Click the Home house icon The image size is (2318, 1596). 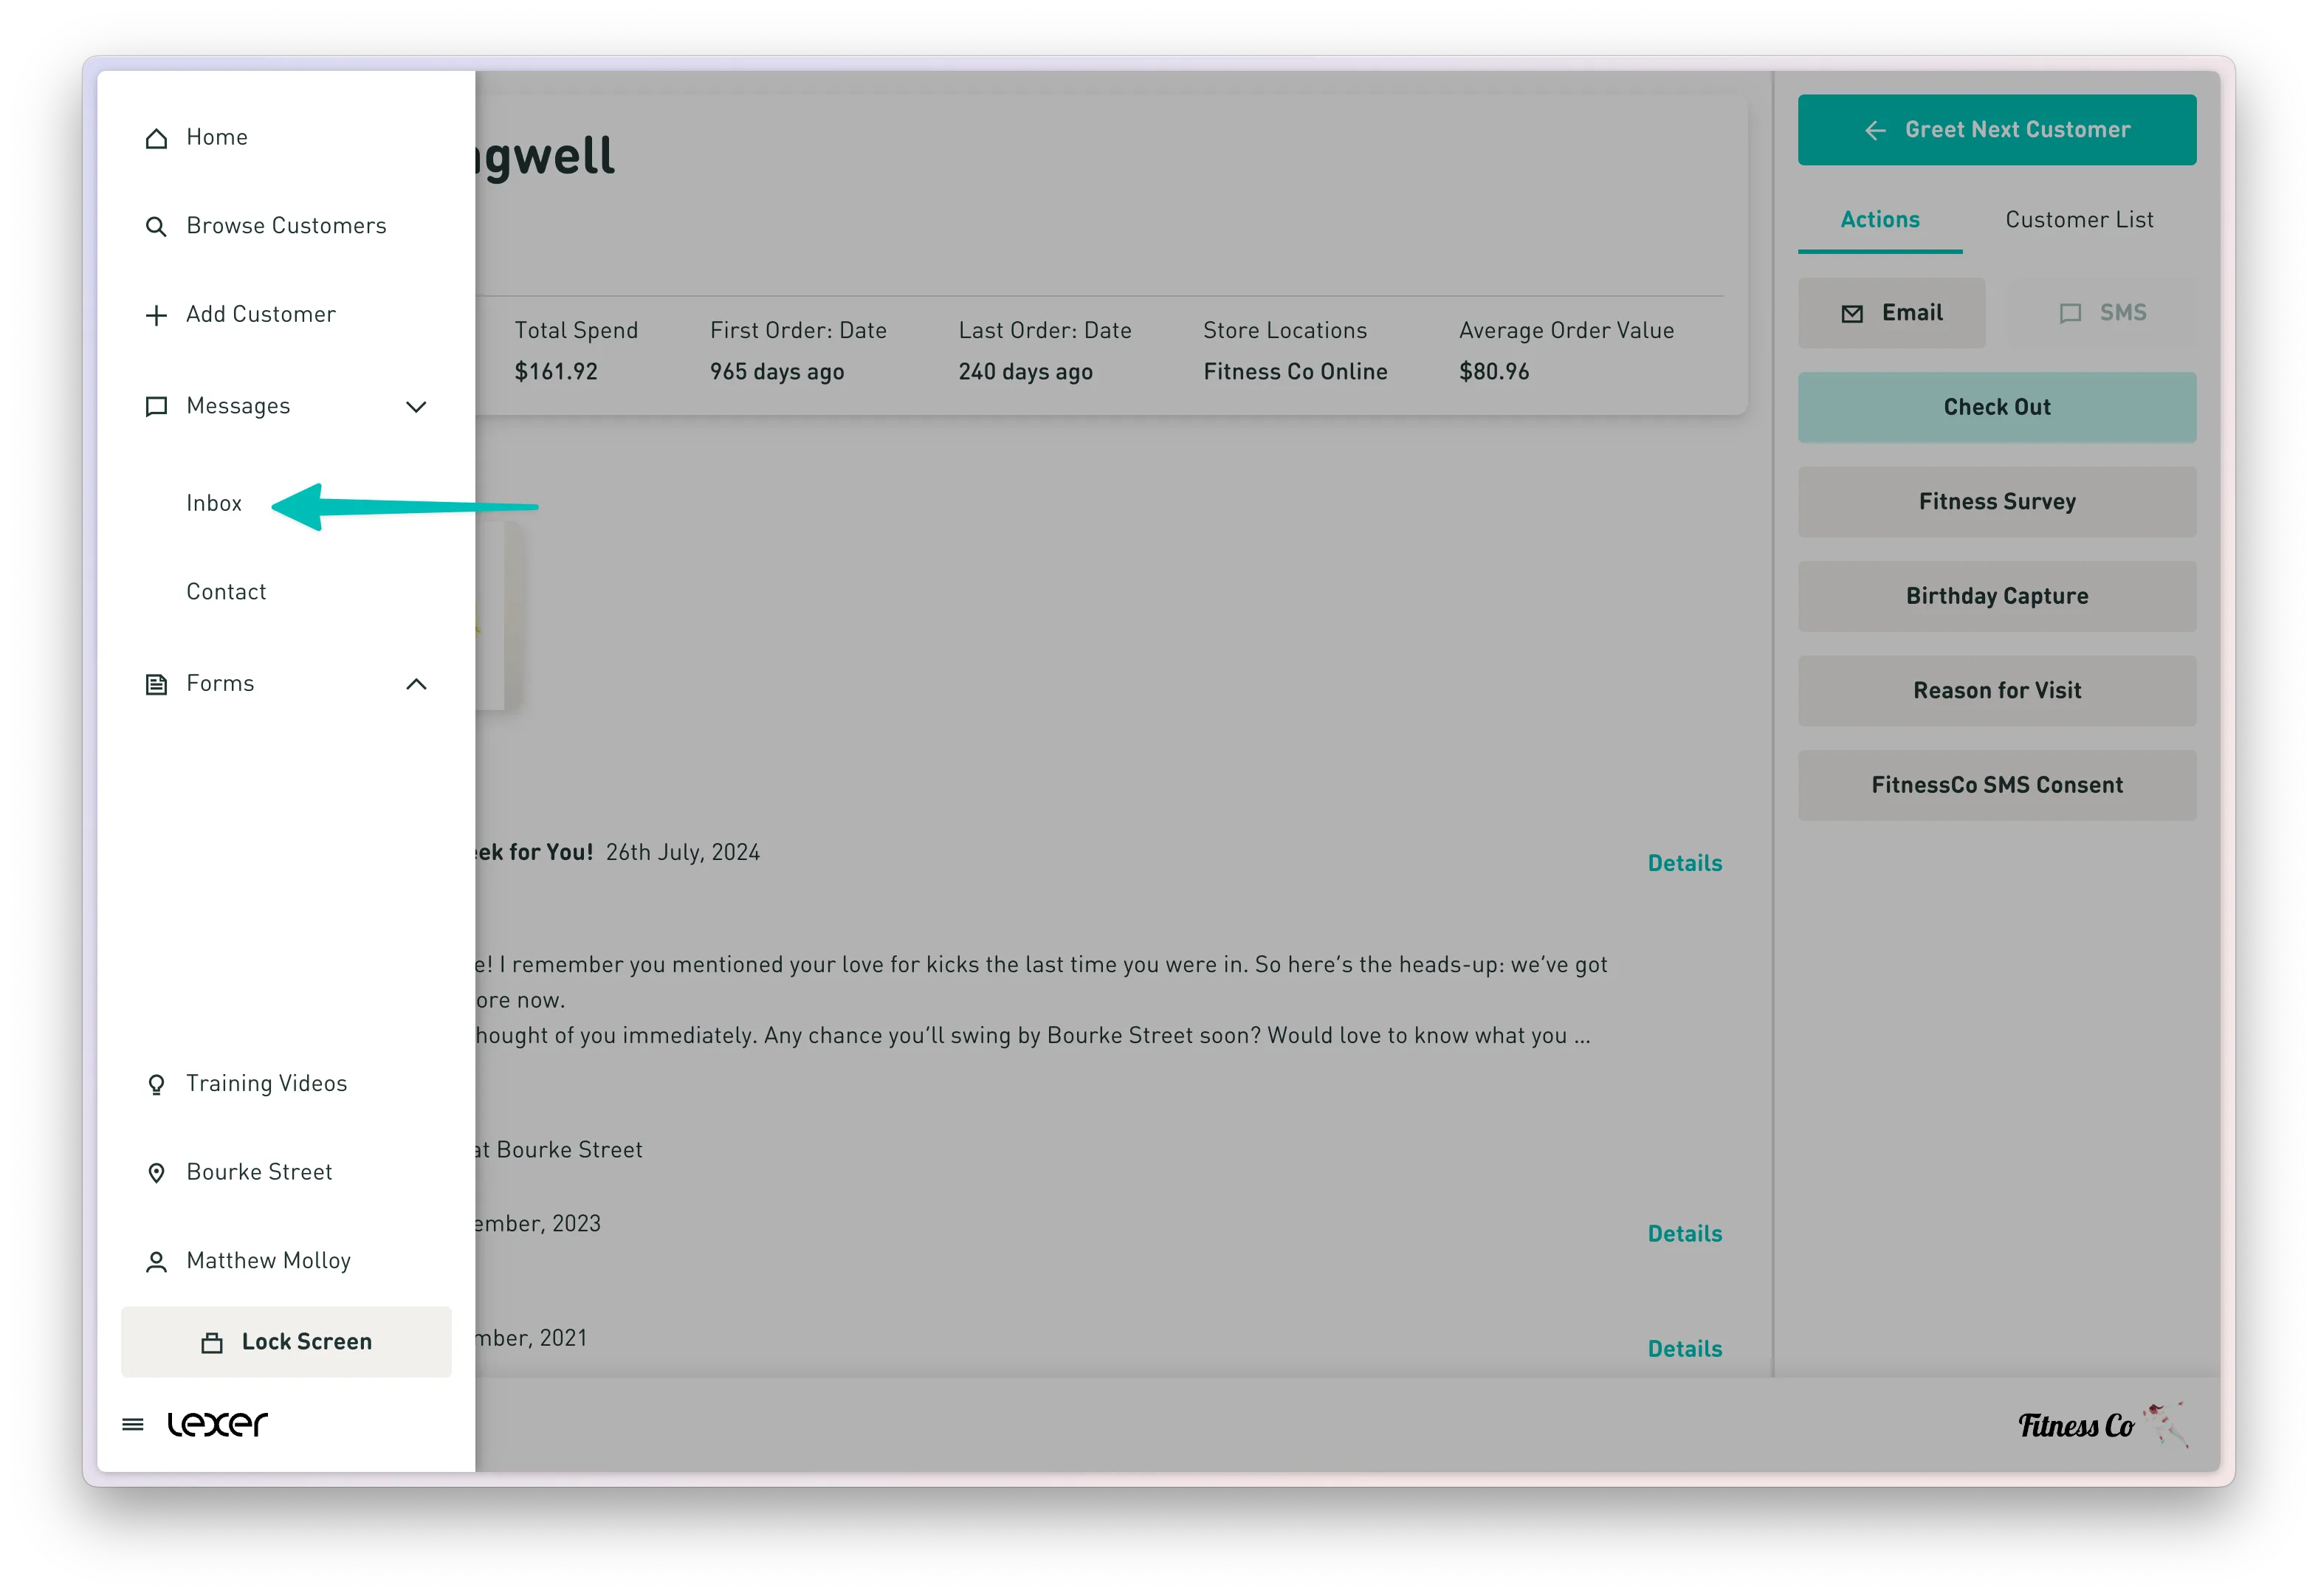tap(156, 138)
